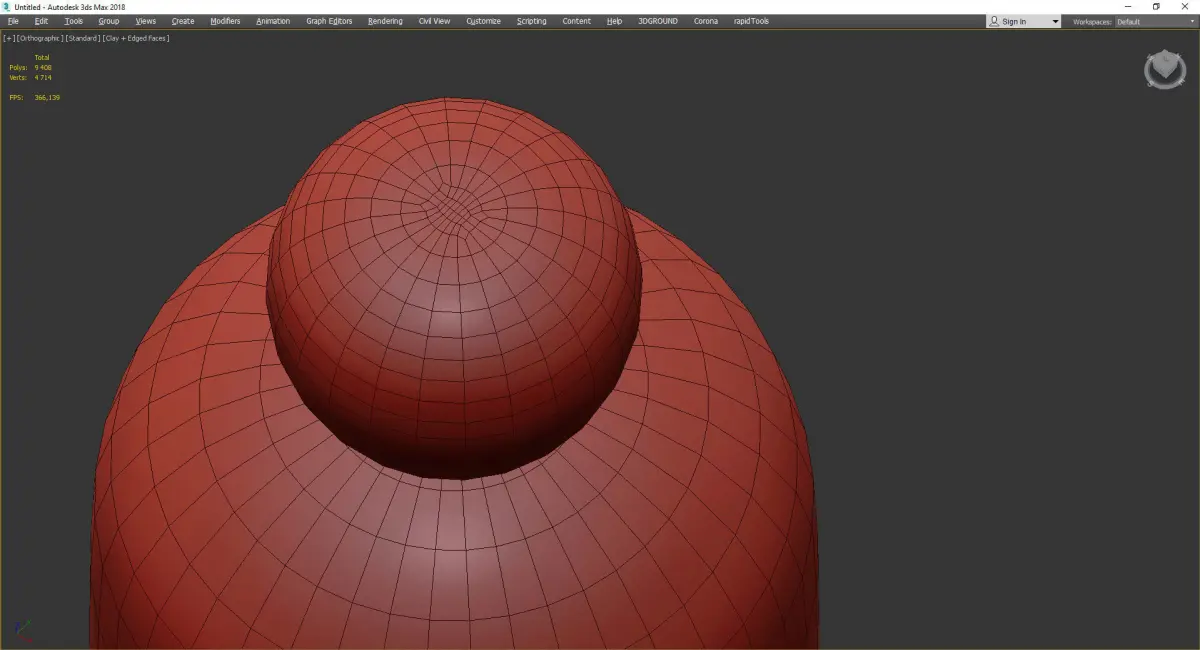The height and width of the screenshot is (650, 1200).
Task: Click the FPS 366,139 readout
Action: 35,97
